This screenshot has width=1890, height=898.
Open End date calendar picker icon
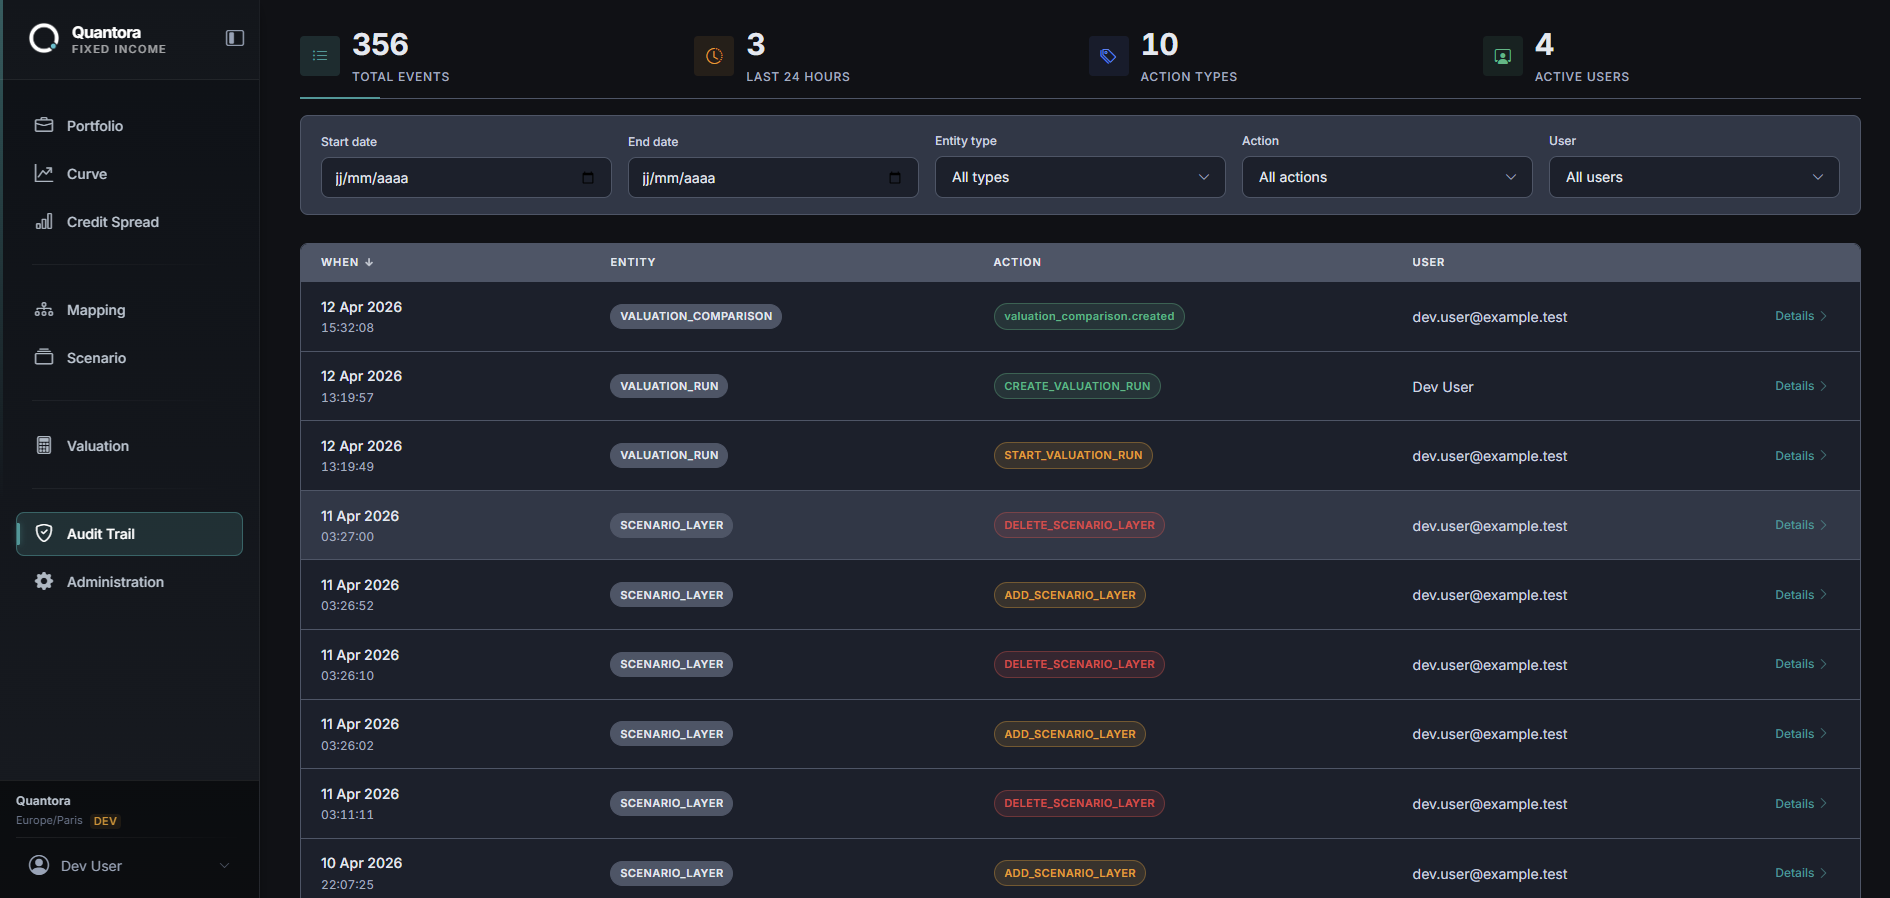(x=895, y=178)
